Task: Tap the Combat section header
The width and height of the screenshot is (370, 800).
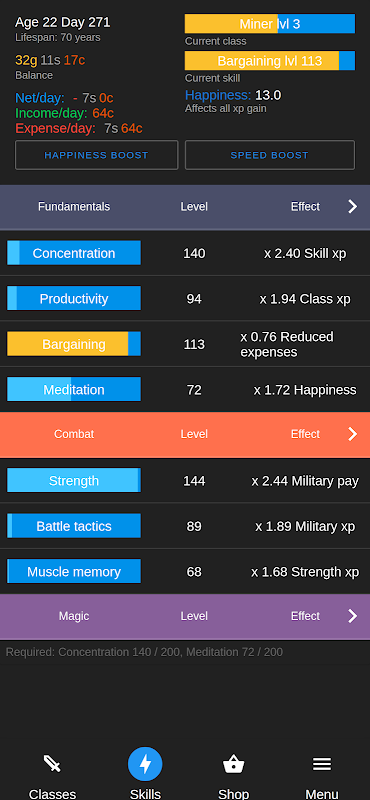Action: 185,434
